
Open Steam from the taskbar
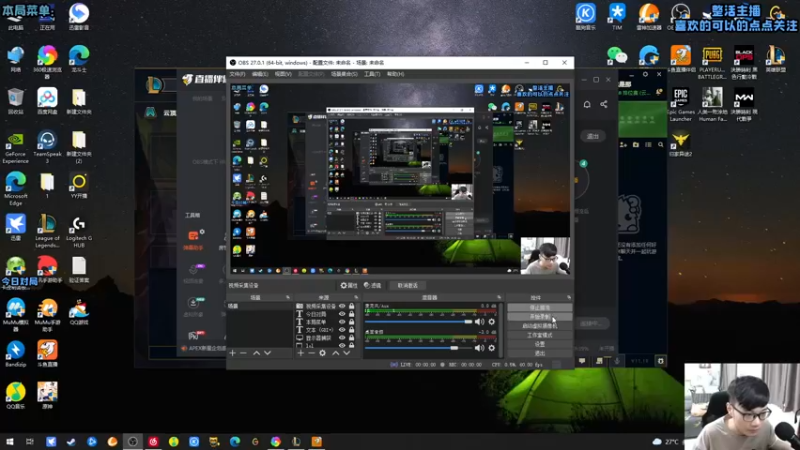[x=71, y=441]
